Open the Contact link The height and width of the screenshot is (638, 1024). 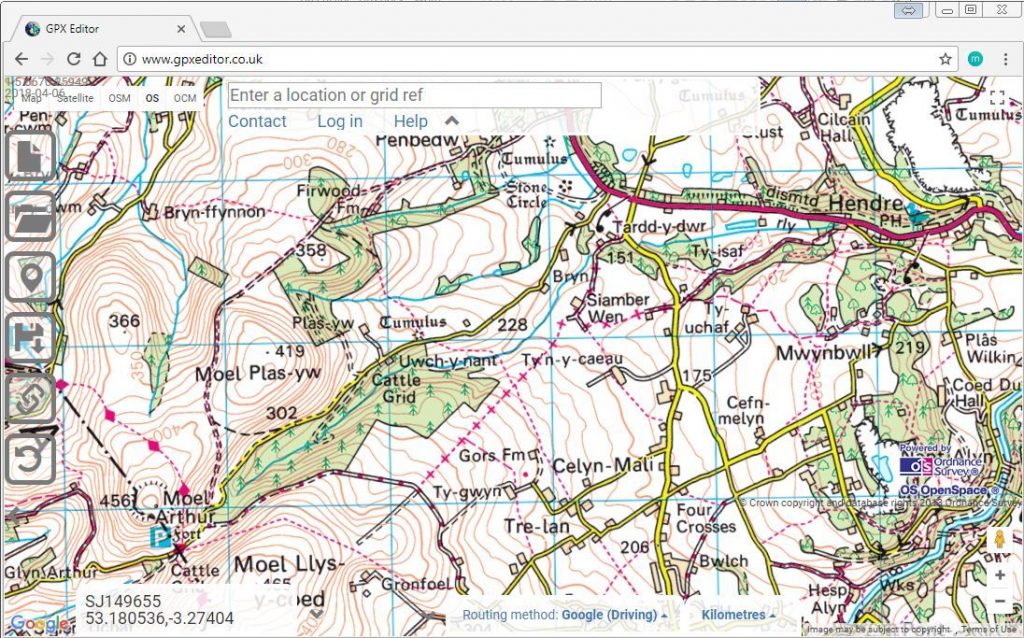click(257, 121)
